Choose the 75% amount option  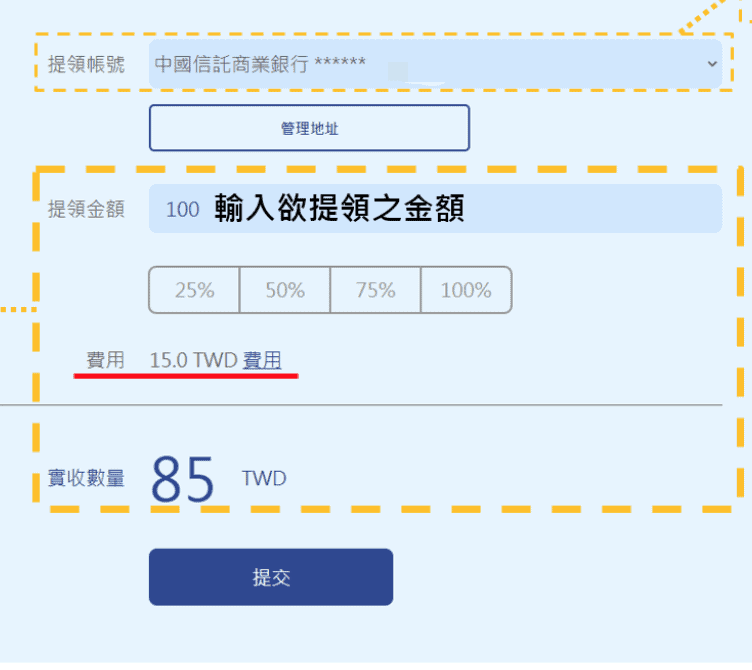(375, 290)
